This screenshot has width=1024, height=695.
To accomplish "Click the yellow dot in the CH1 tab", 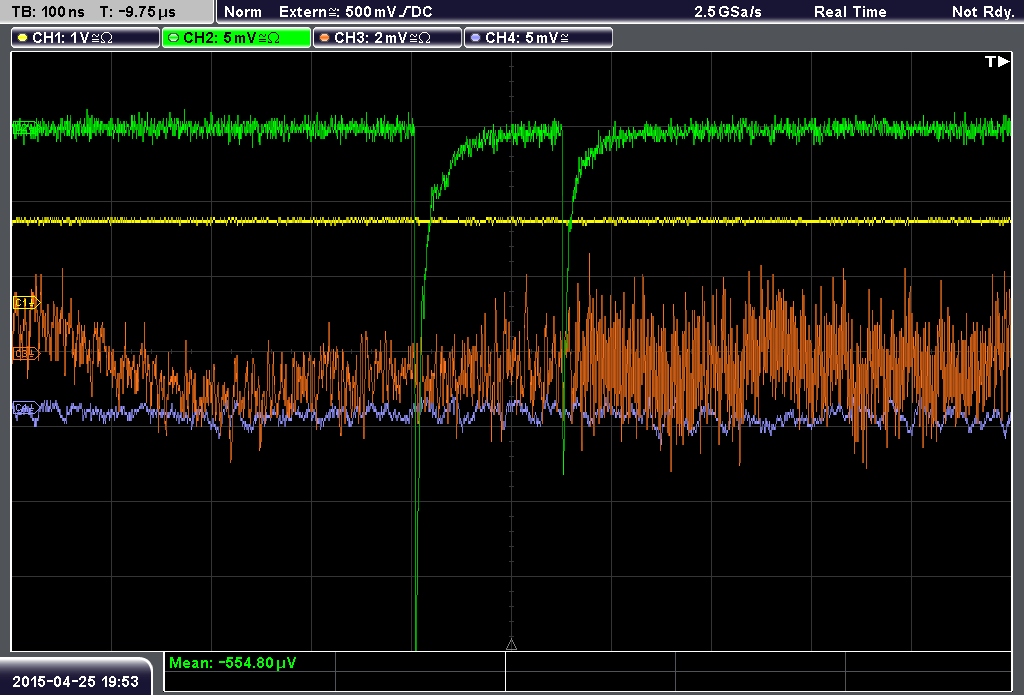I will [23, 38].
